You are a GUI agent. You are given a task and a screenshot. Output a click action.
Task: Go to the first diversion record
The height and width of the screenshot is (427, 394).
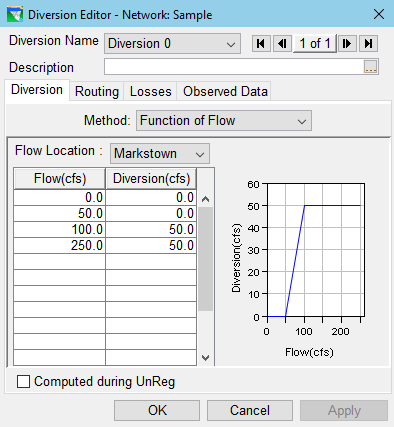(x=261, y=43)
